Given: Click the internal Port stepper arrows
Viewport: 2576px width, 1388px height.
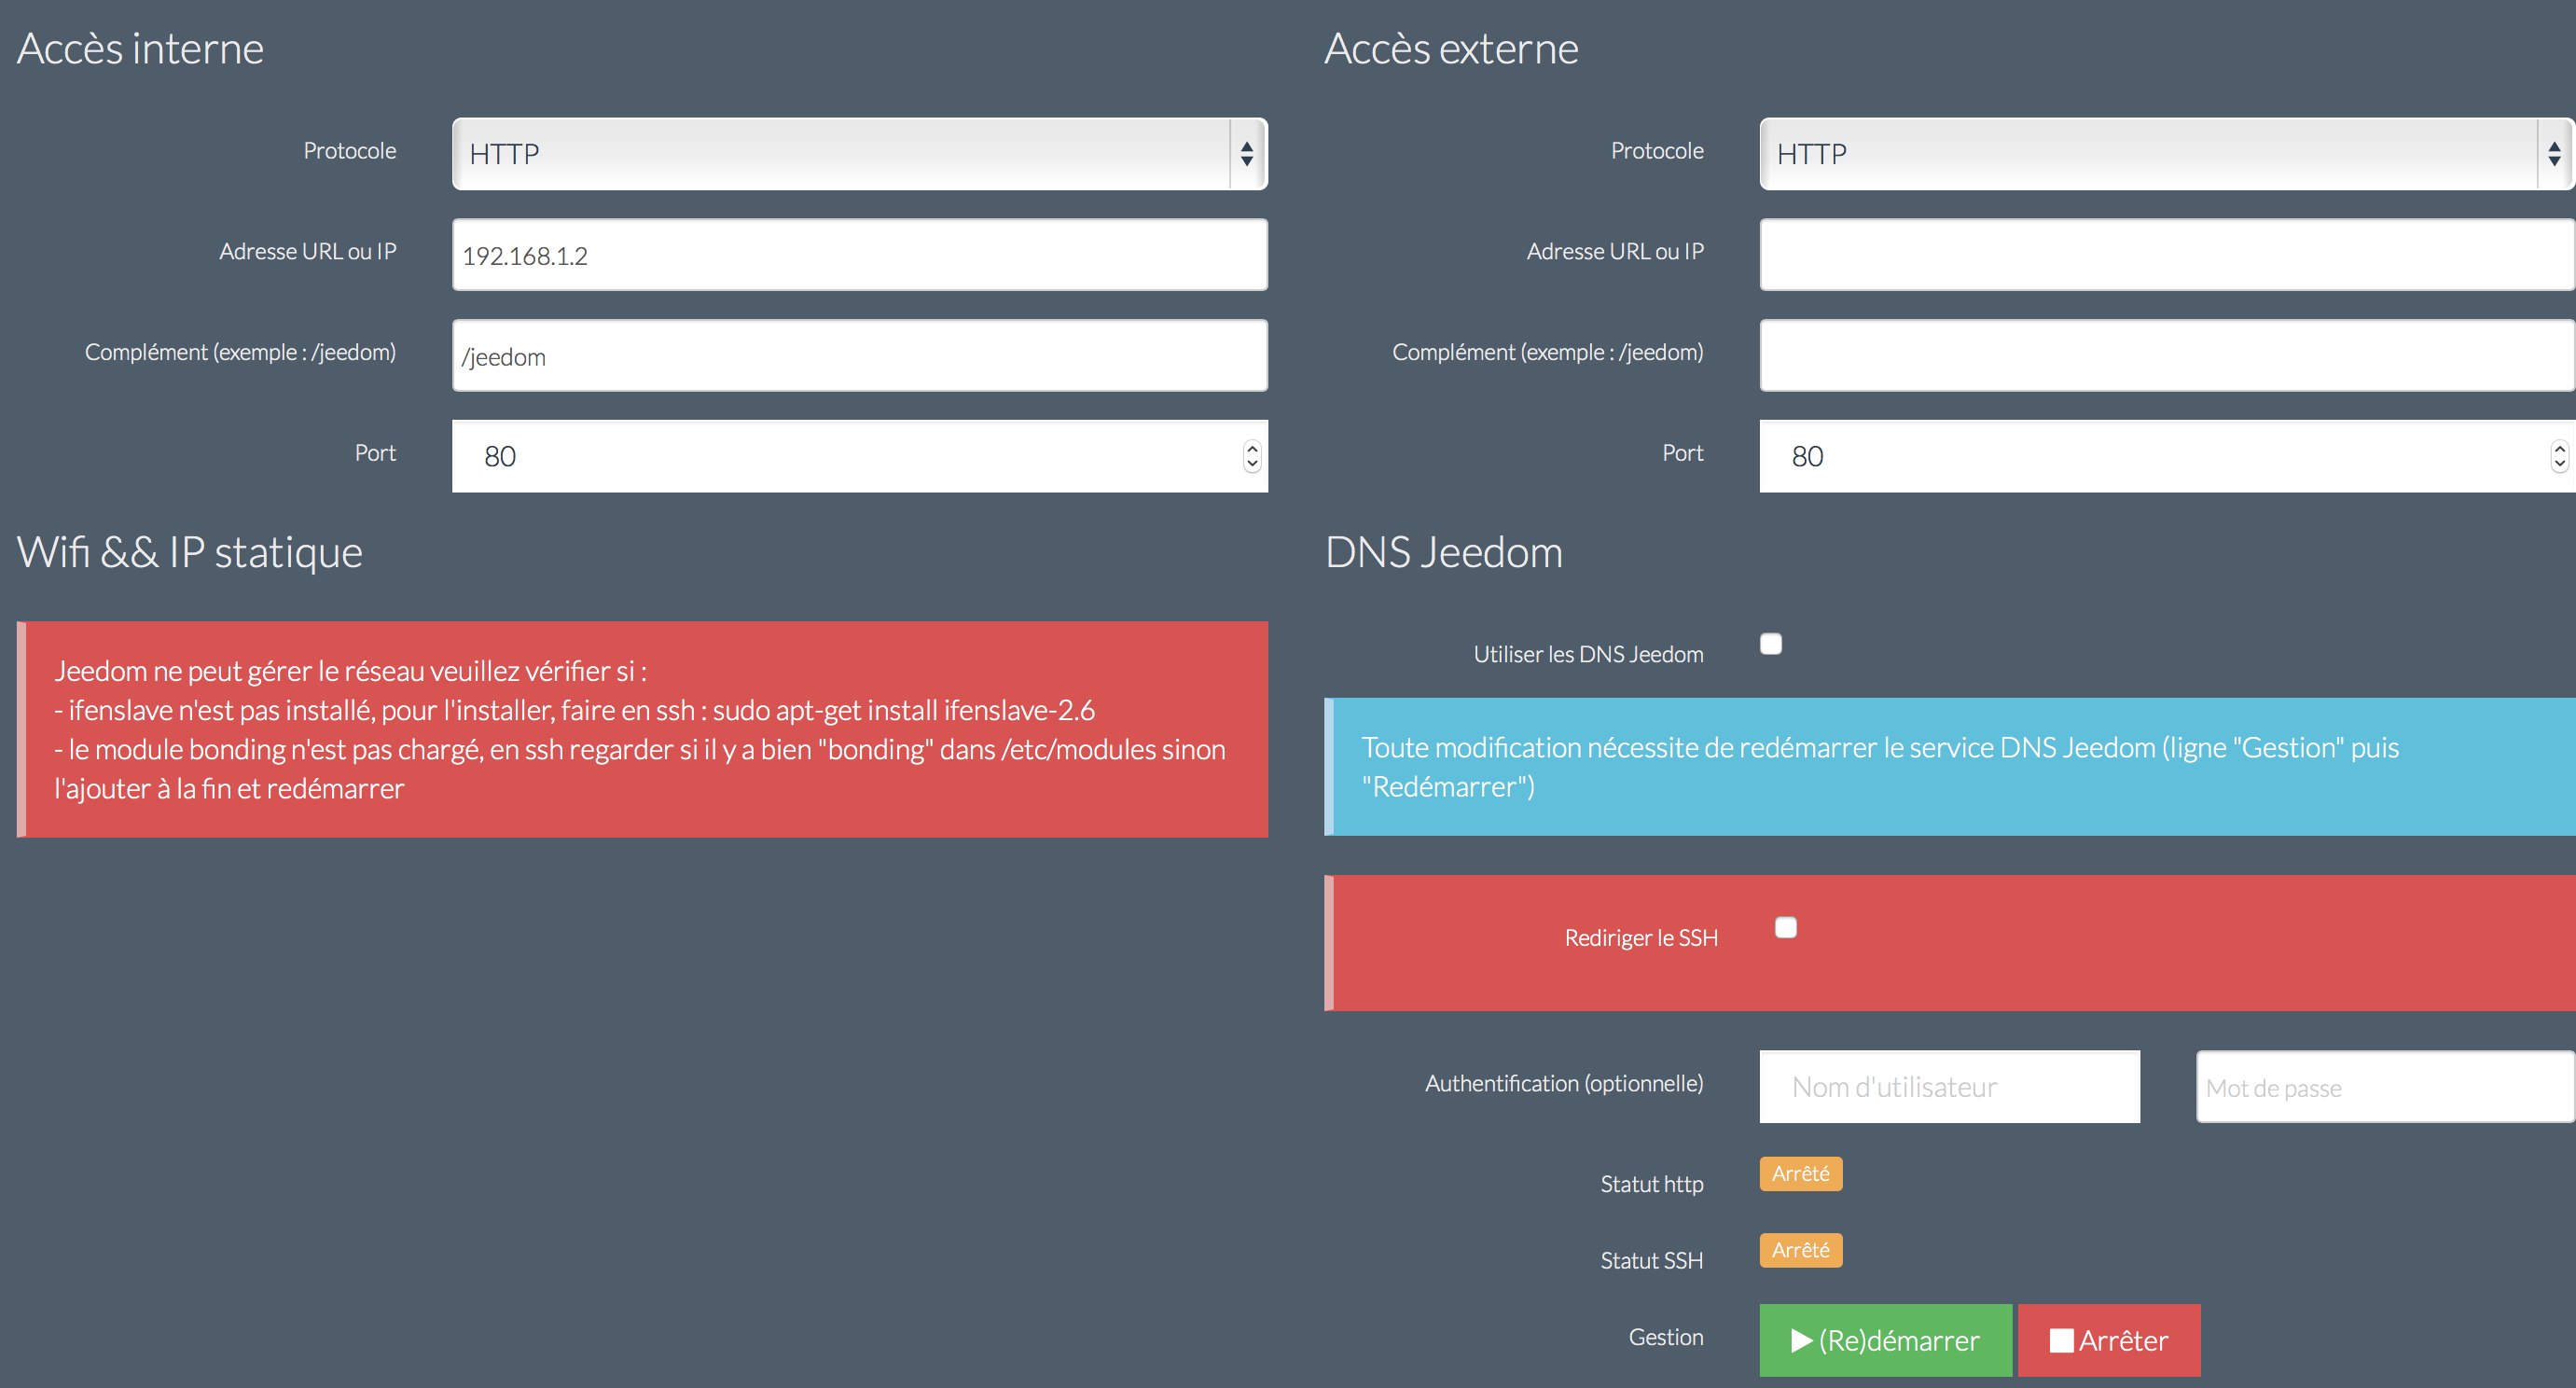Looking at the screenshot, I should coord(1252,456).
